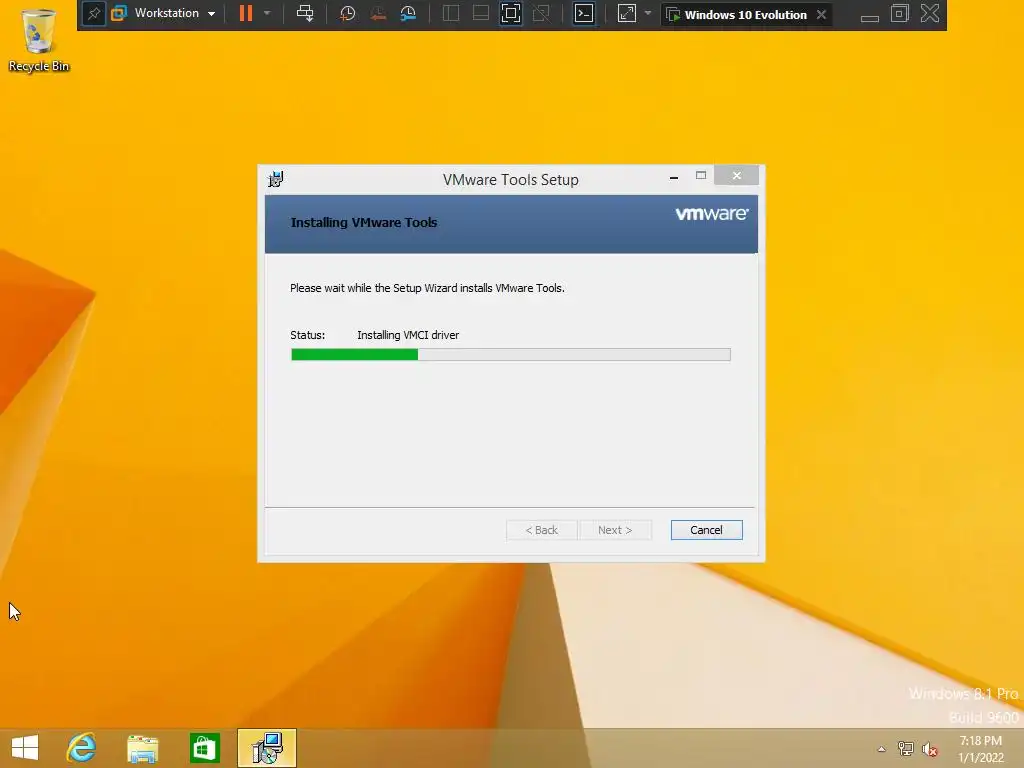Open the console view icon
This screenshot has height=768, width=1024.
(584, 14)
